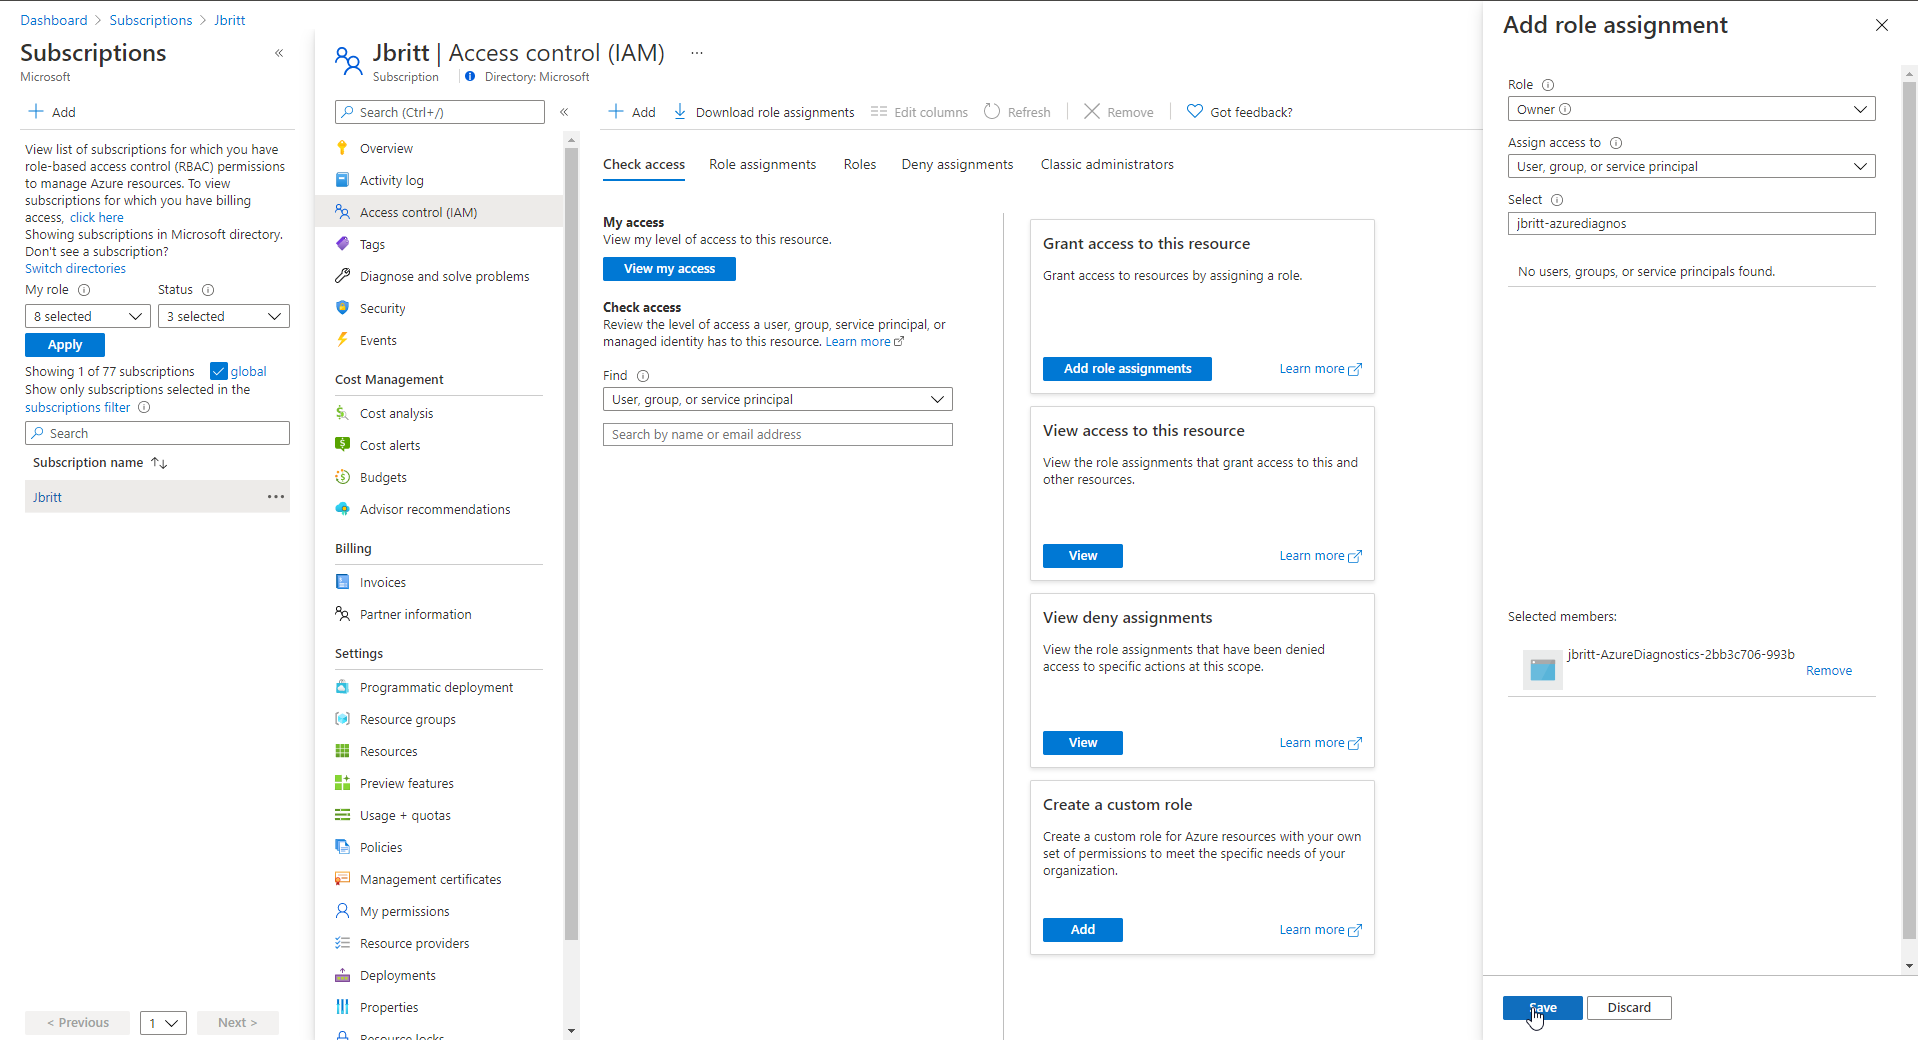
Task: Open the Advisor recommendations icon
Action: tap(342, 509)
